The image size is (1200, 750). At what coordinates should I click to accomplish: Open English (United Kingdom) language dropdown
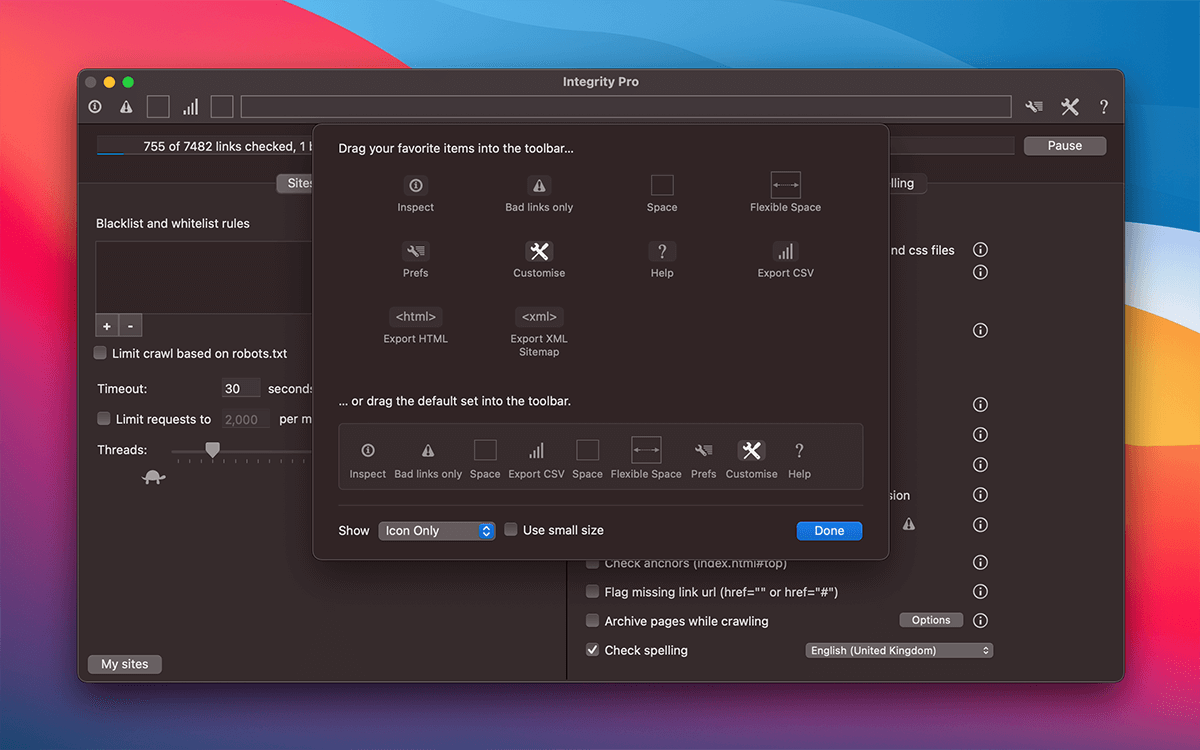click(x=899, y=650)
